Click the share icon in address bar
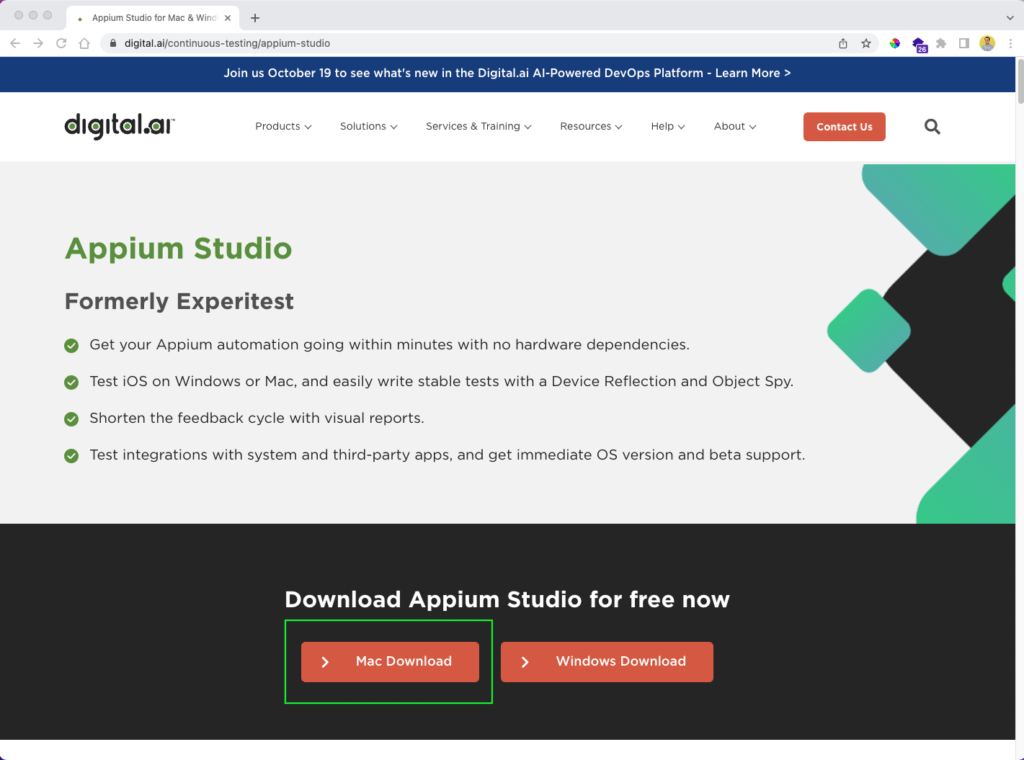The width and height of the screenshot is (1024, 760). click(x=843, y=43)
